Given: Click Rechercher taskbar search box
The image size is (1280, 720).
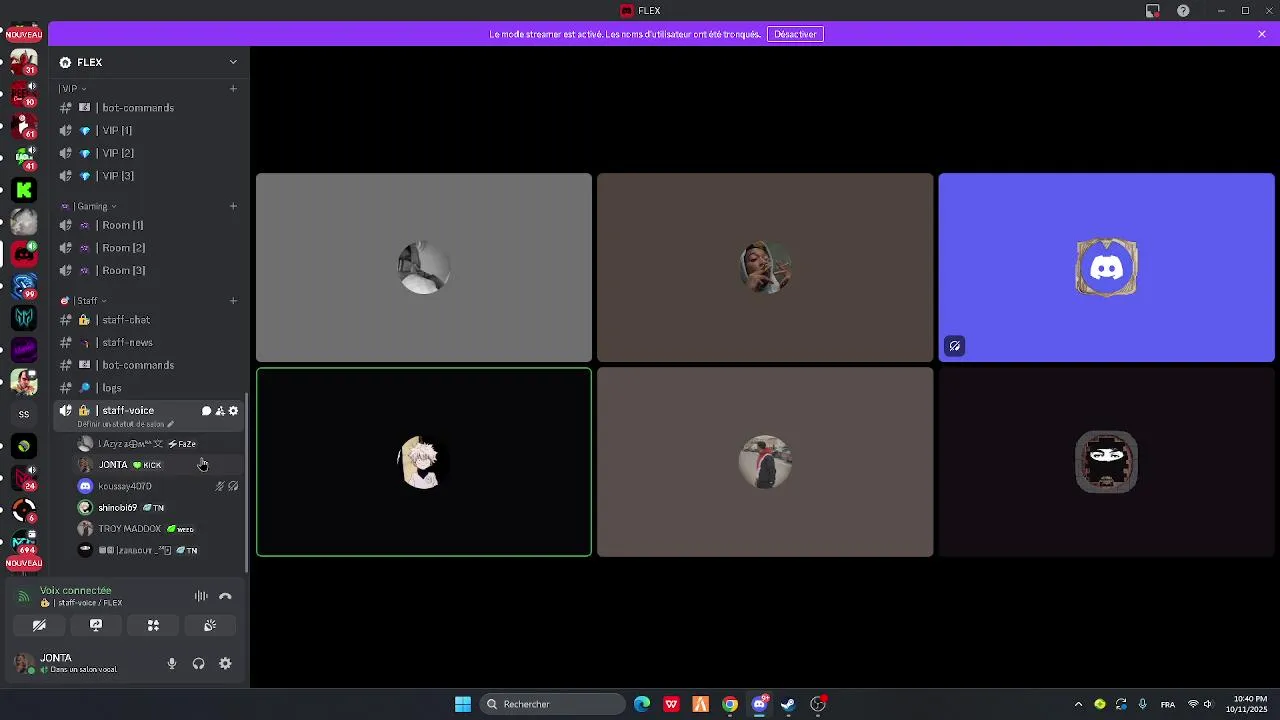Looking at the screenshot, I should coord(552,704).
